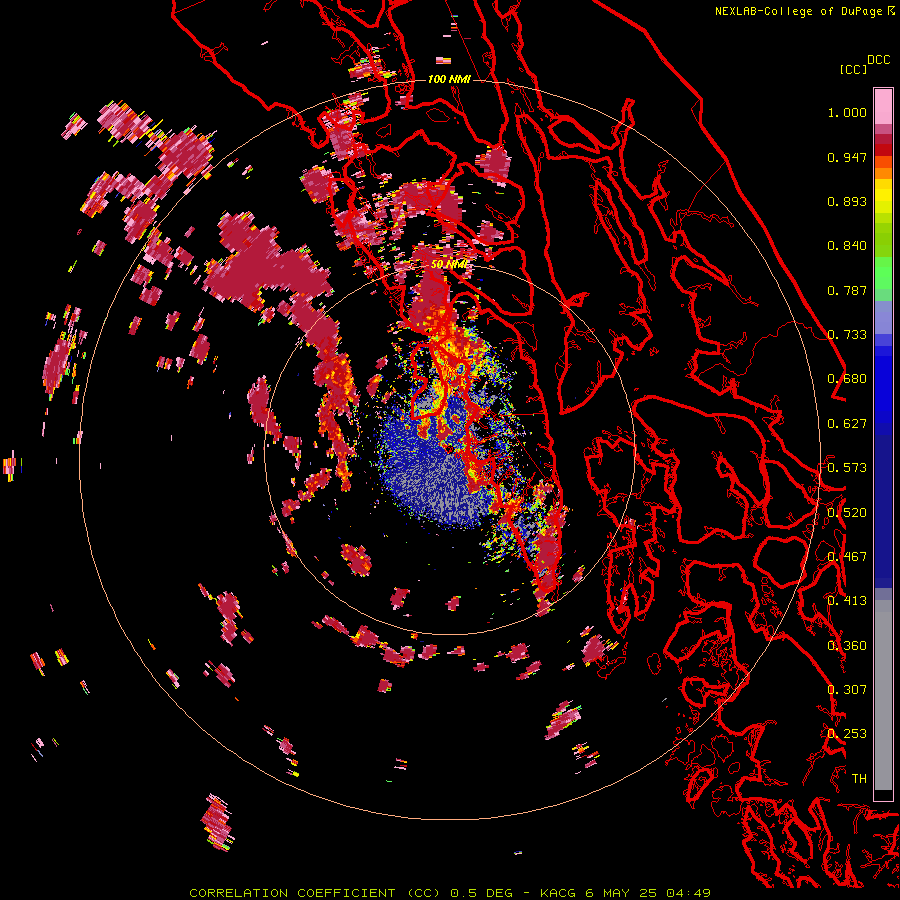The width and height of the screenshot is (900, 900).
Task: Pick the orange swatch below 0.947
Action: click(883, 173)
